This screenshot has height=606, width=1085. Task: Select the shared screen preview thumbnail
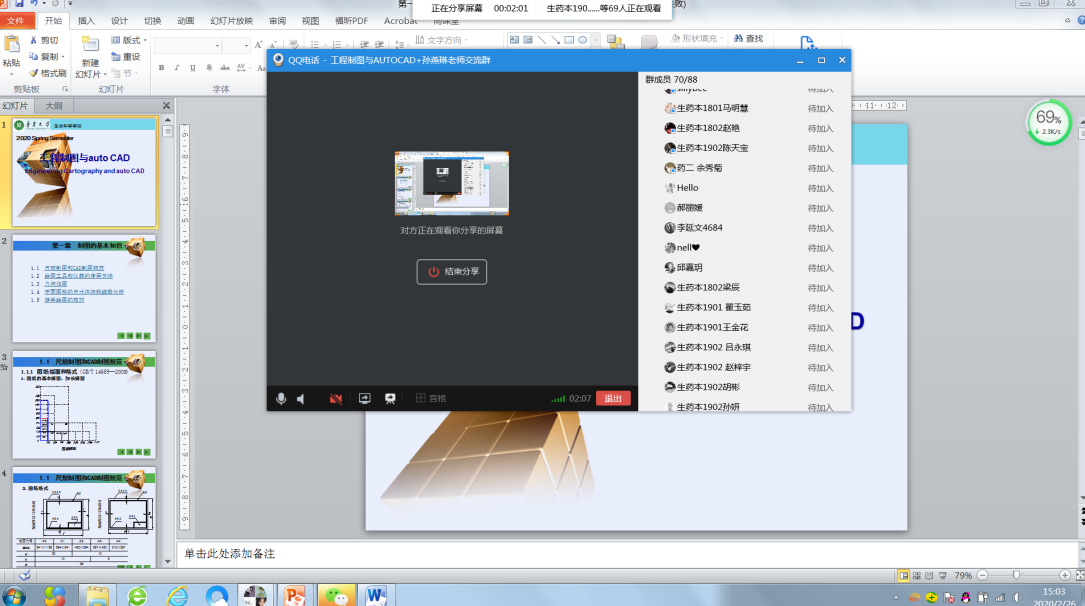tap(452, 183)
